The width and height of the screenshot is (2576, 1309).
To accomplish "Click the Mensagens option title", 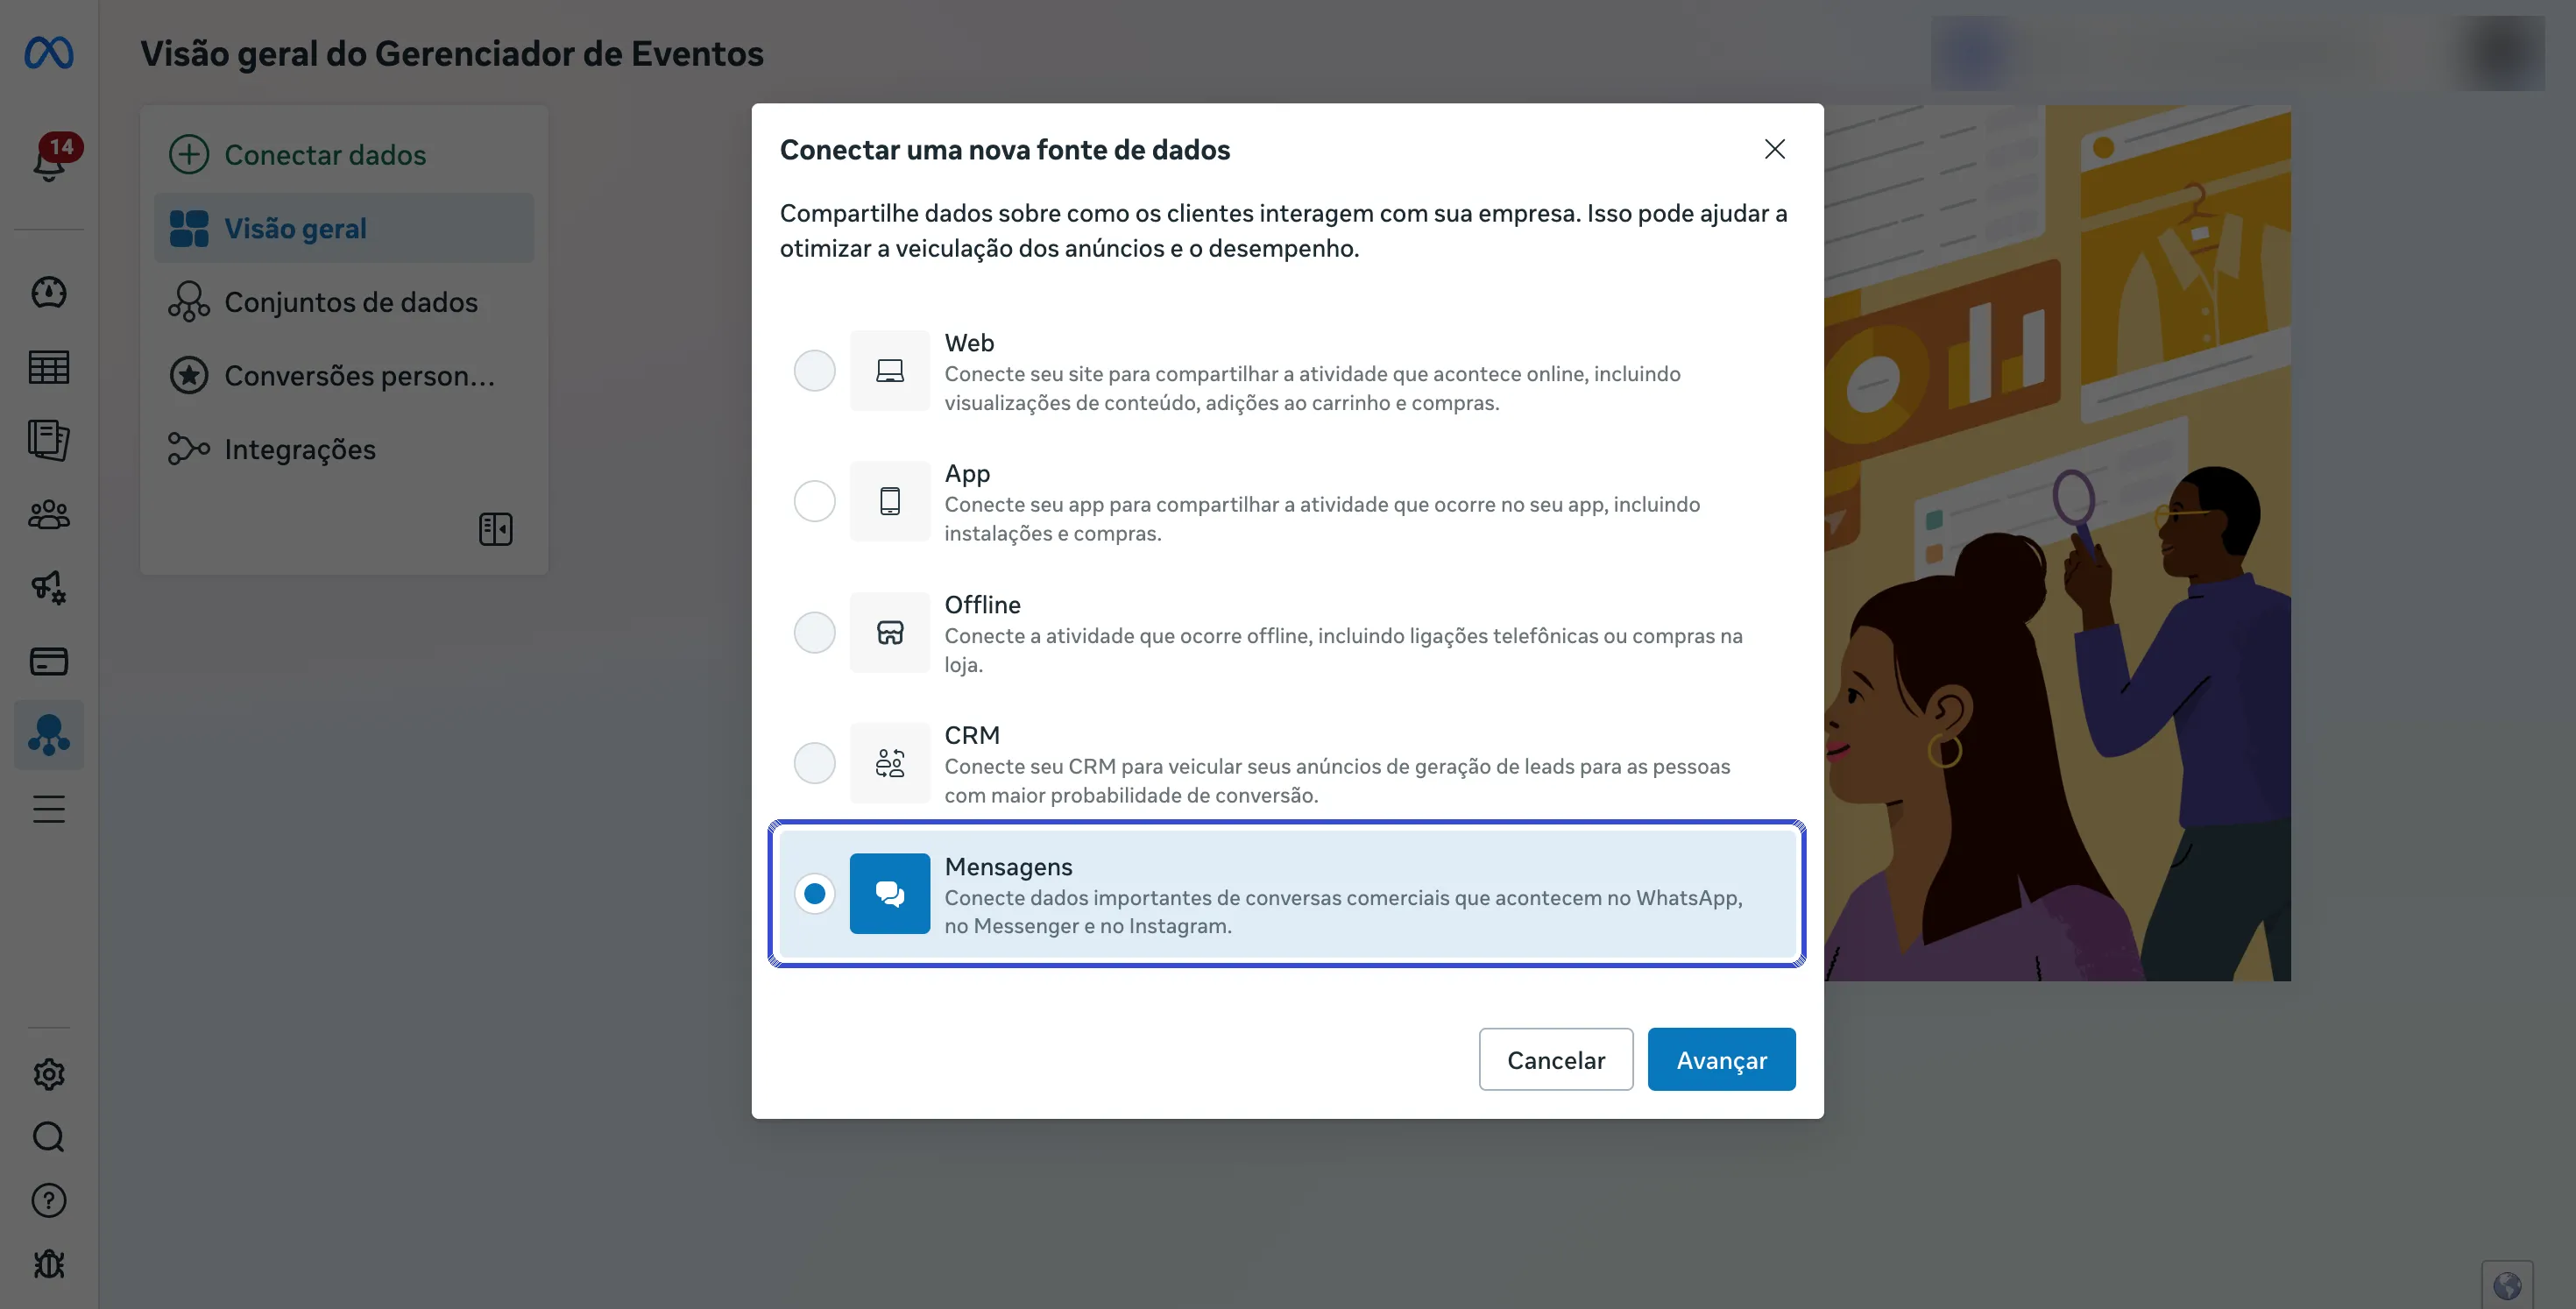I will pos(1008,867).
